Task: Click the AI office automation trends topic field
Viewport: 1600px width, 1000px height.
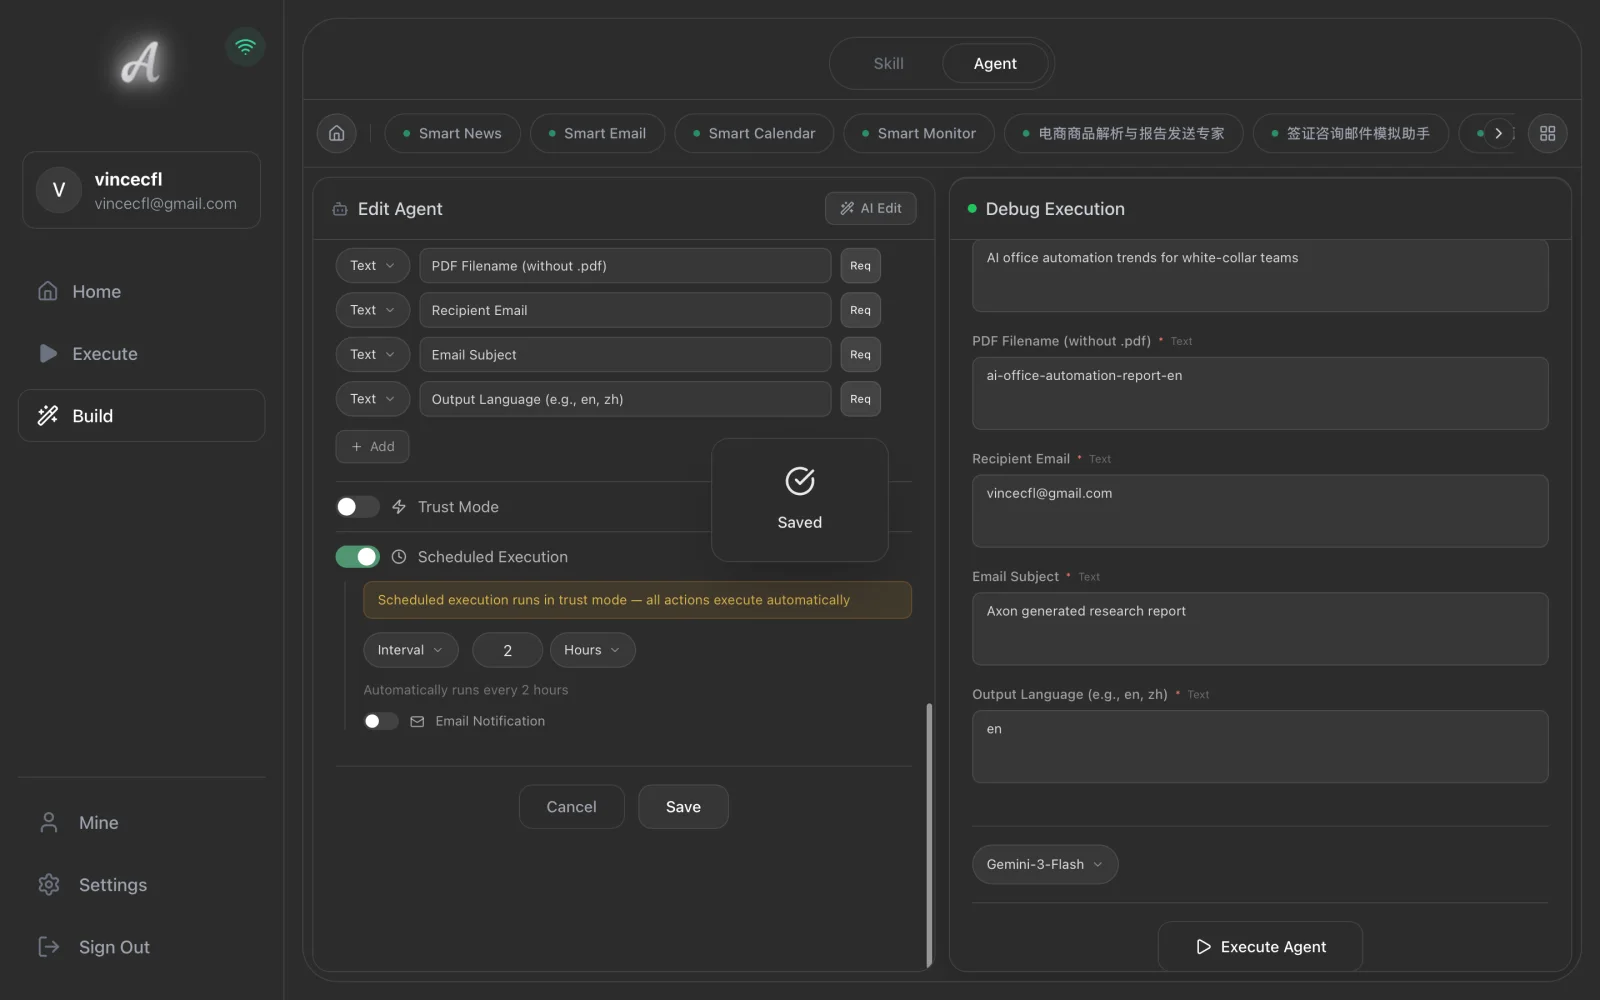Action: click(1260, 275)
